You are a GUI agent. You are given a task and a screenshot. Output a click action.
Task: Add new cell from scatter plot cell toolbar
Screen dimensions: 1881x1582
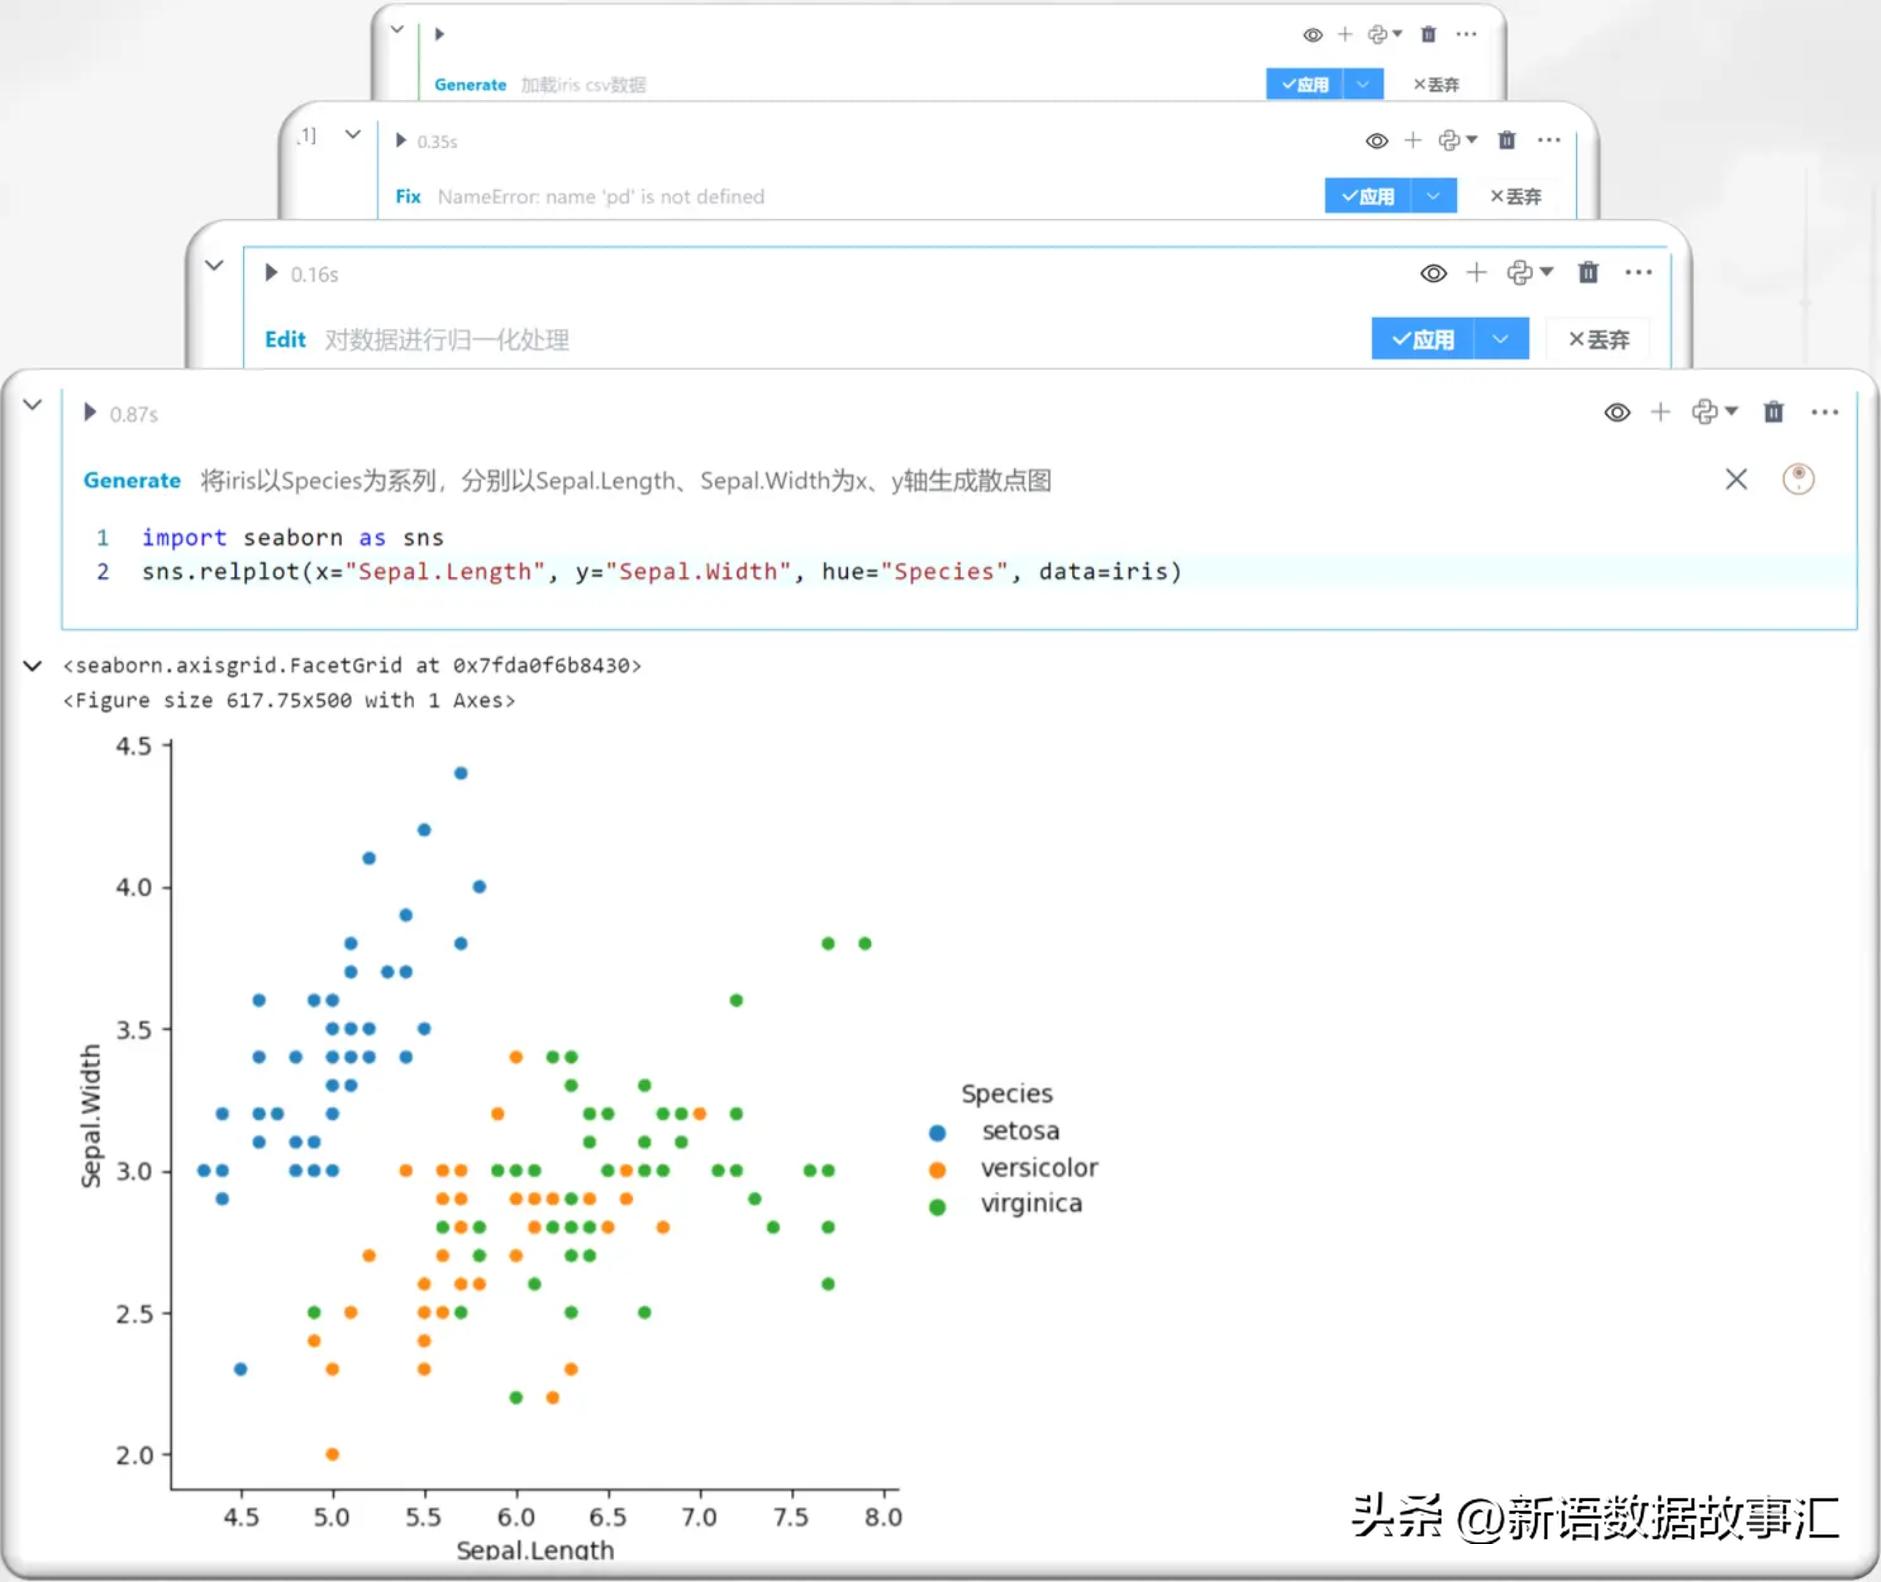(x=1660, y=412)
